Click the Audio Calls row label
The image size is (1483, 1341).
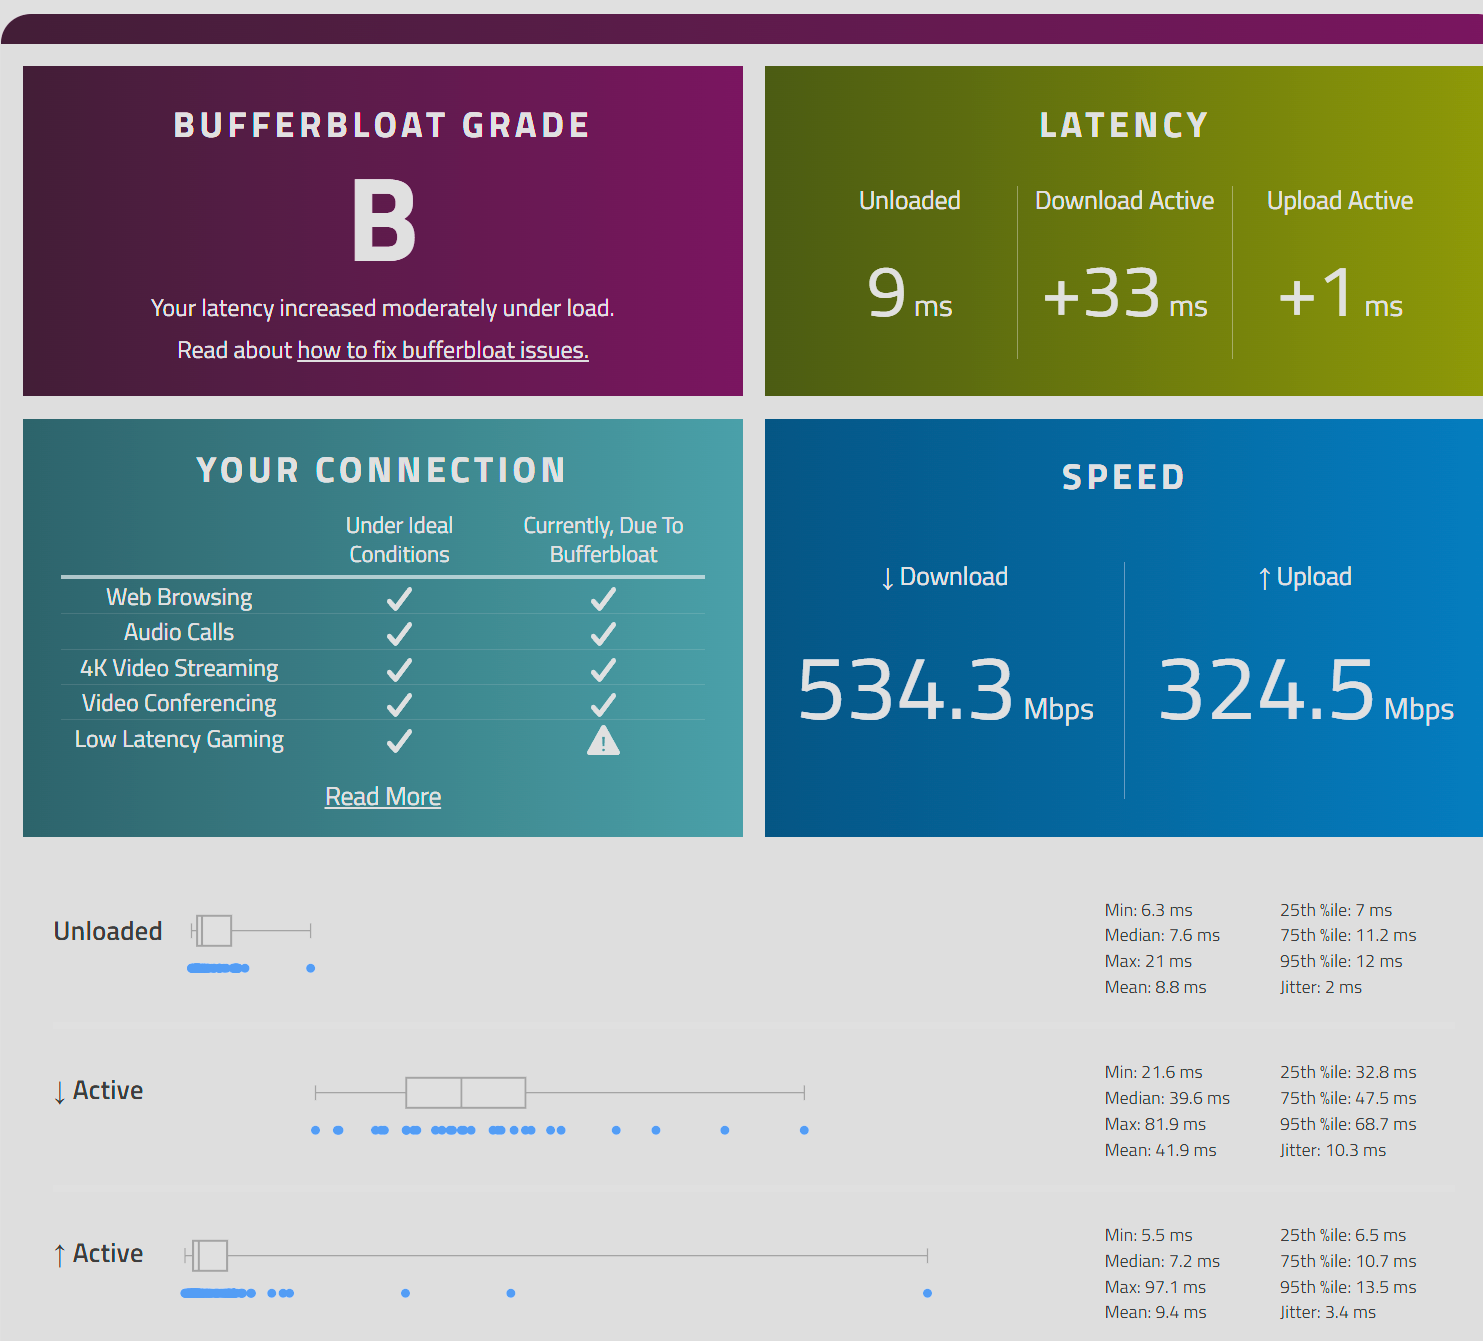(179, 632)
